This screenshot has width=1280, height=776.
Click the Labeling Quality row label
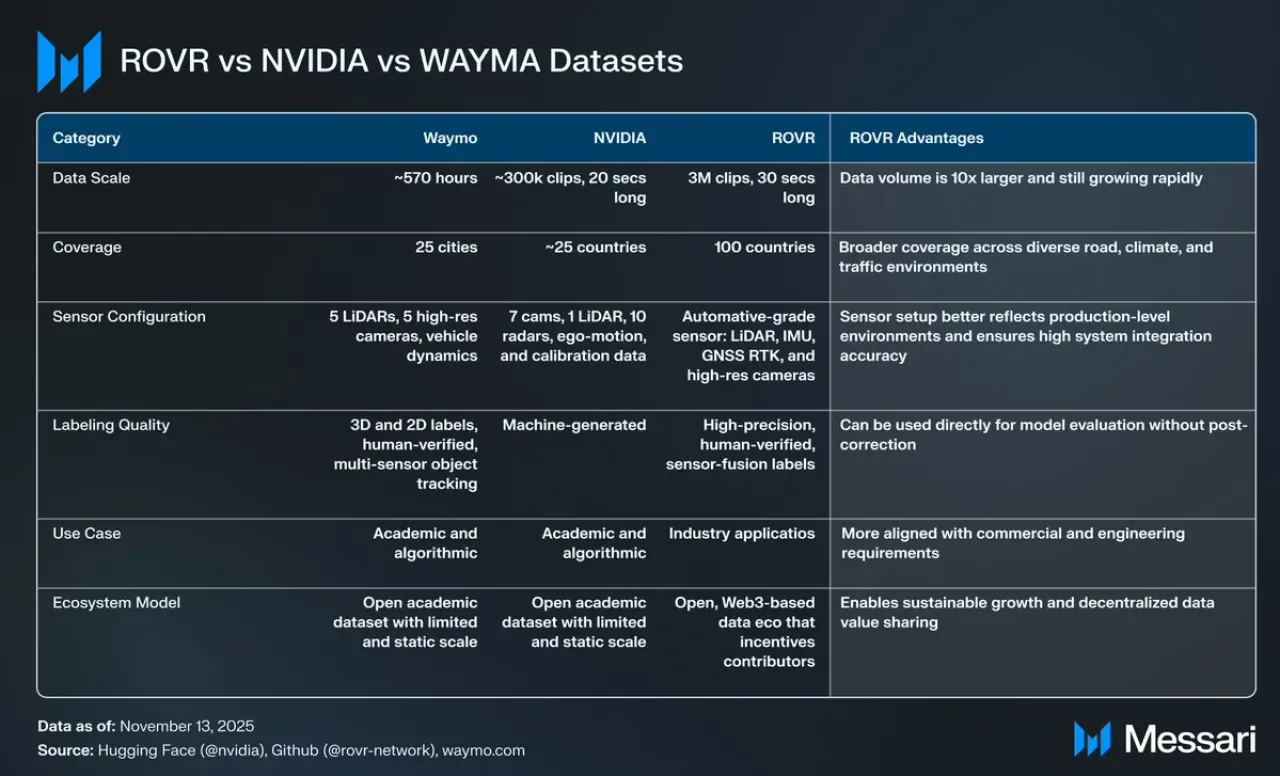click(111, 425)
